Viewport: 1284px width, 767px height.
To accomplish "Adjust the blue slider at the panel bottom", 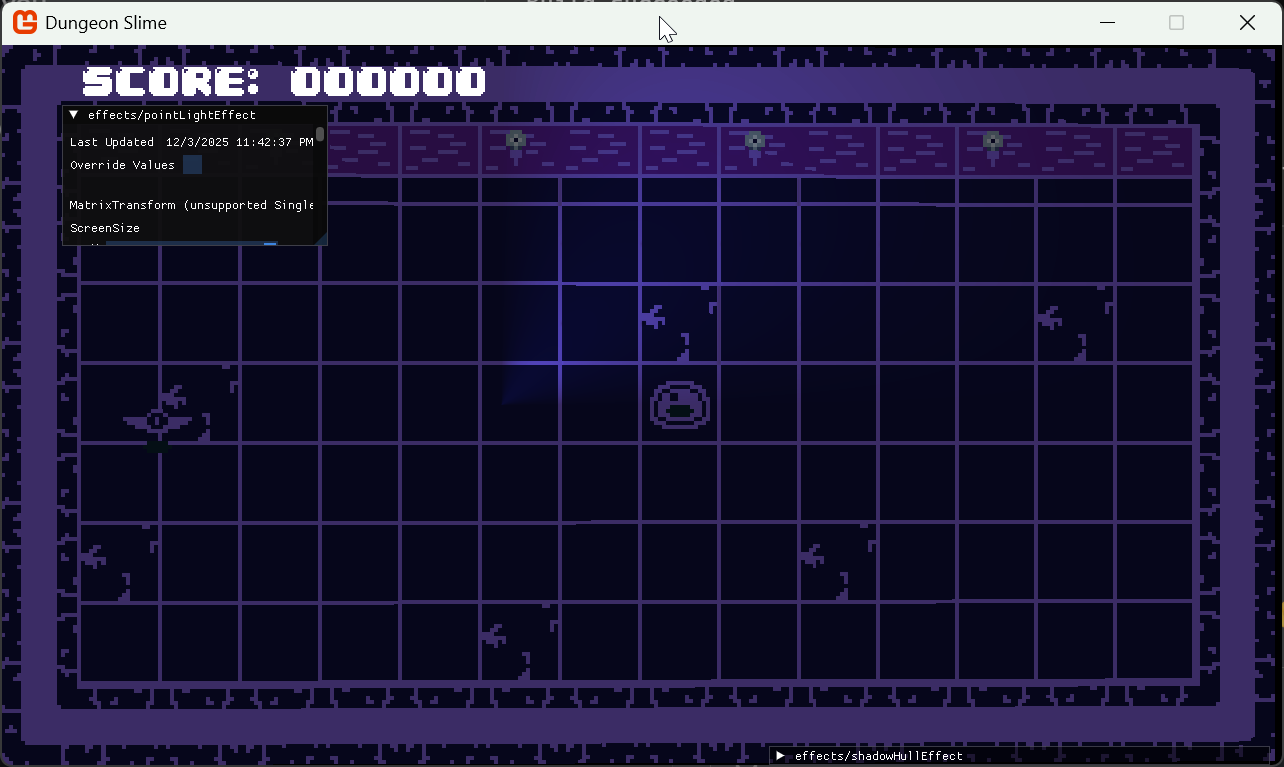I will [268, 245].
